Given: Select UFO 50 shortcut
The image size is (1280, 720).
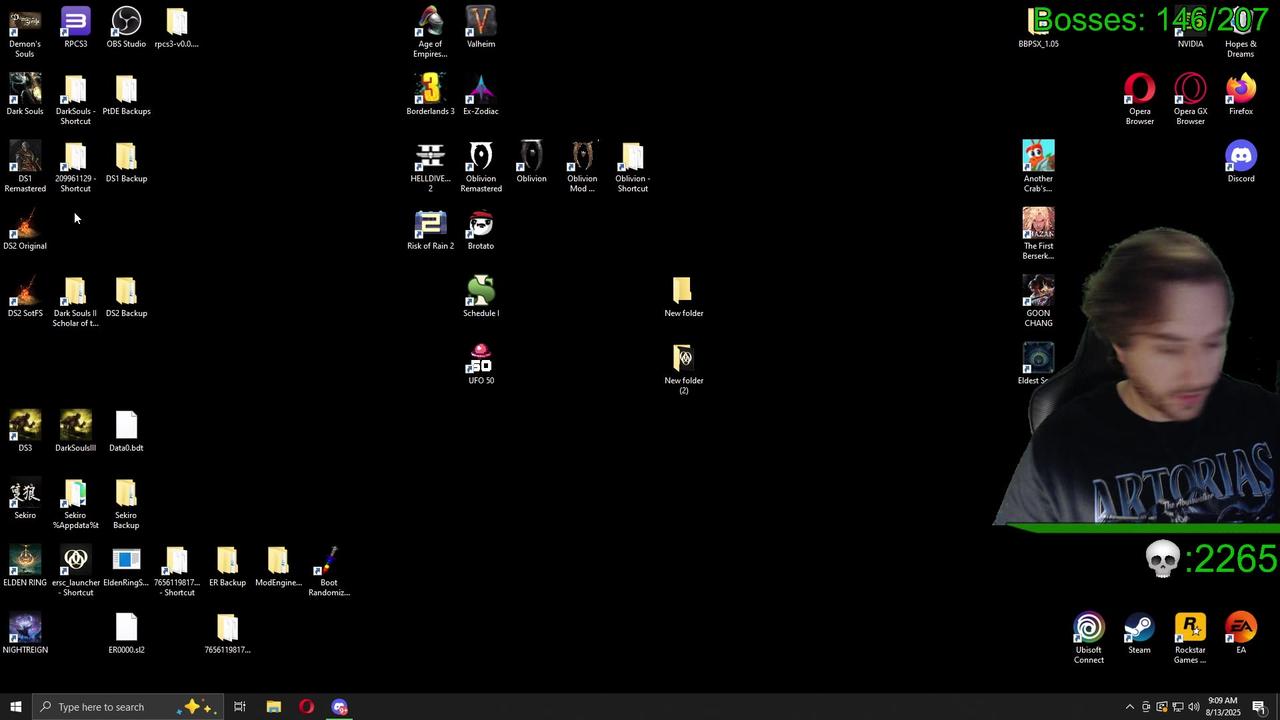Looking at the screenshot, I should (x=481, y=364).
